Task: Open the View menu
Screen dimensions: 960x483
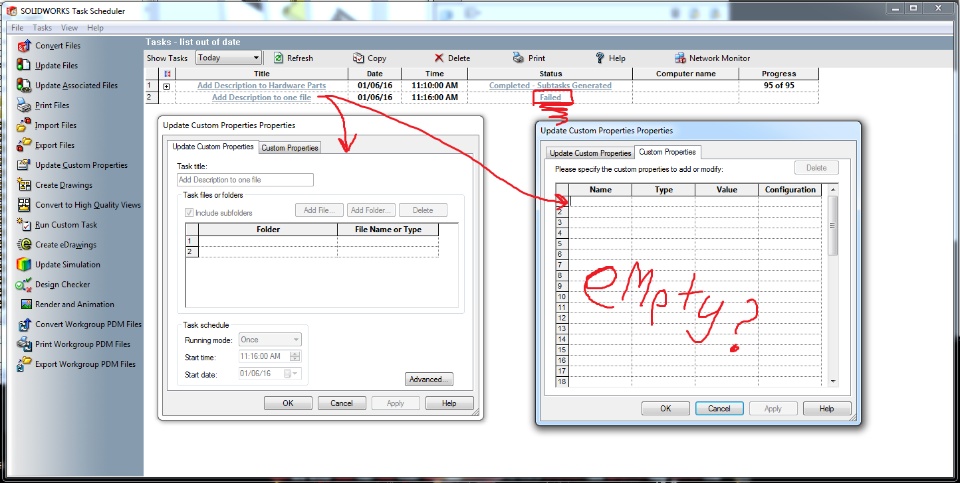Action: [x=69, y=28]
